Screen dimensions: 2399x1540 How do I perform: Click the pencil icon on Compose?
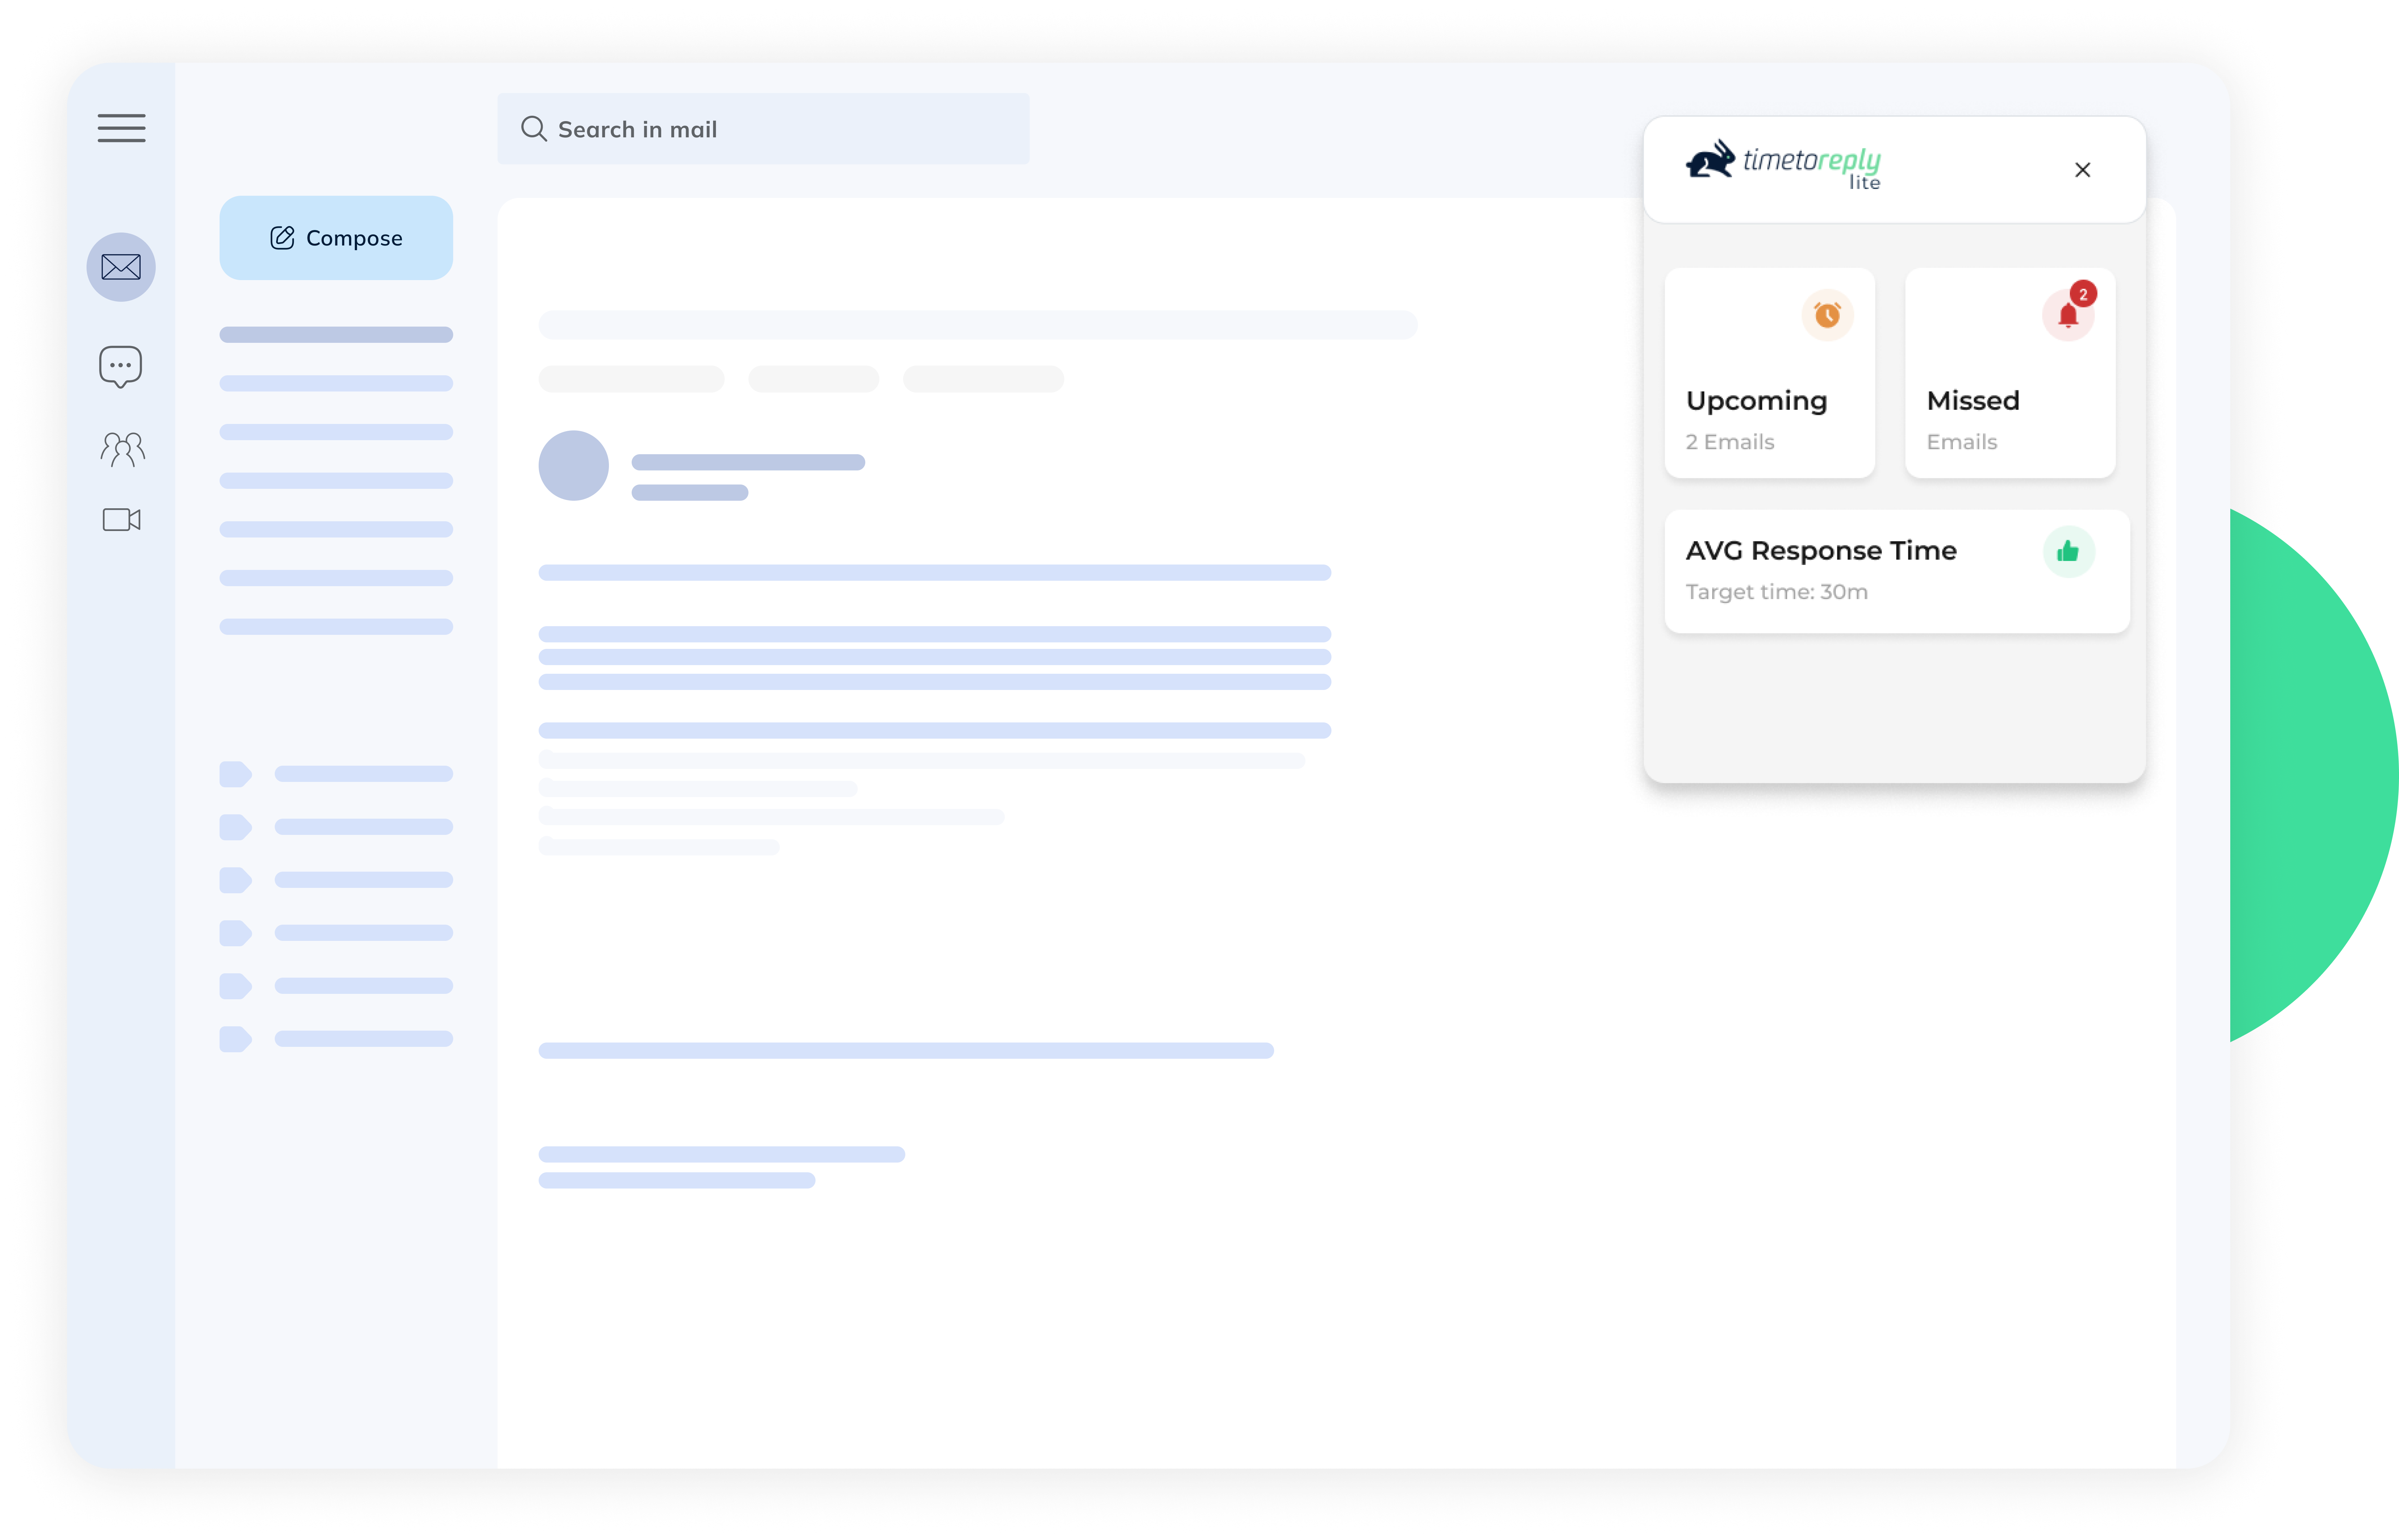[x=282, y=238]
